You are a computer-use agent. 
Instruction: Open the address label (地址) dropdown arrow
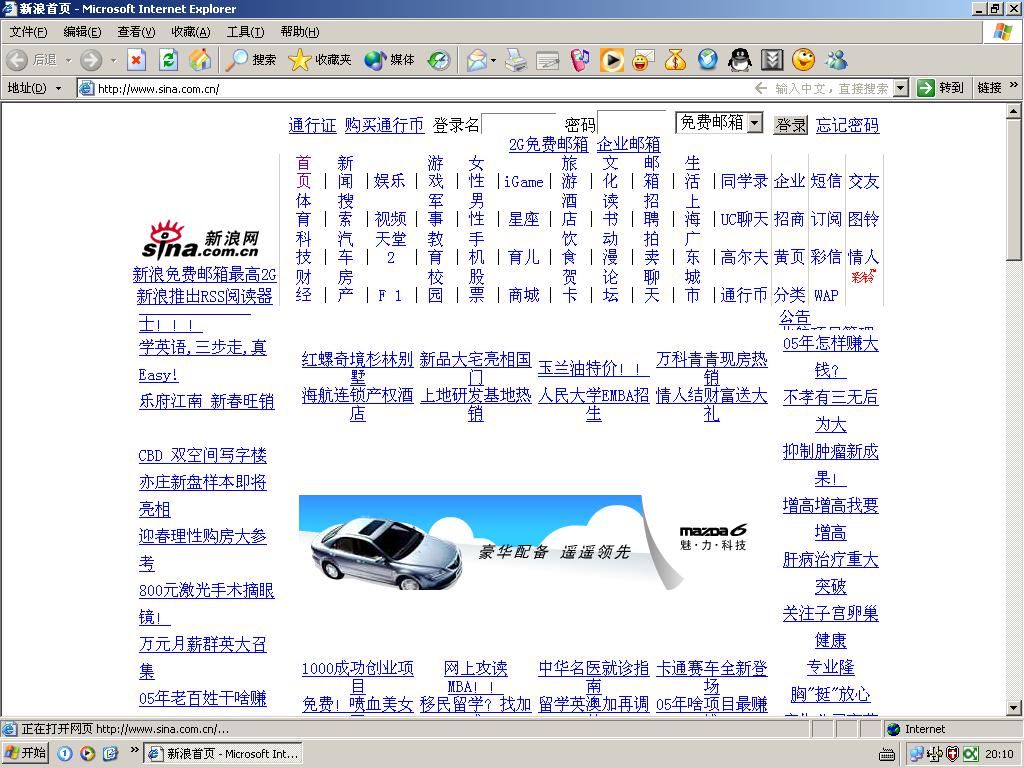(58, 88)
